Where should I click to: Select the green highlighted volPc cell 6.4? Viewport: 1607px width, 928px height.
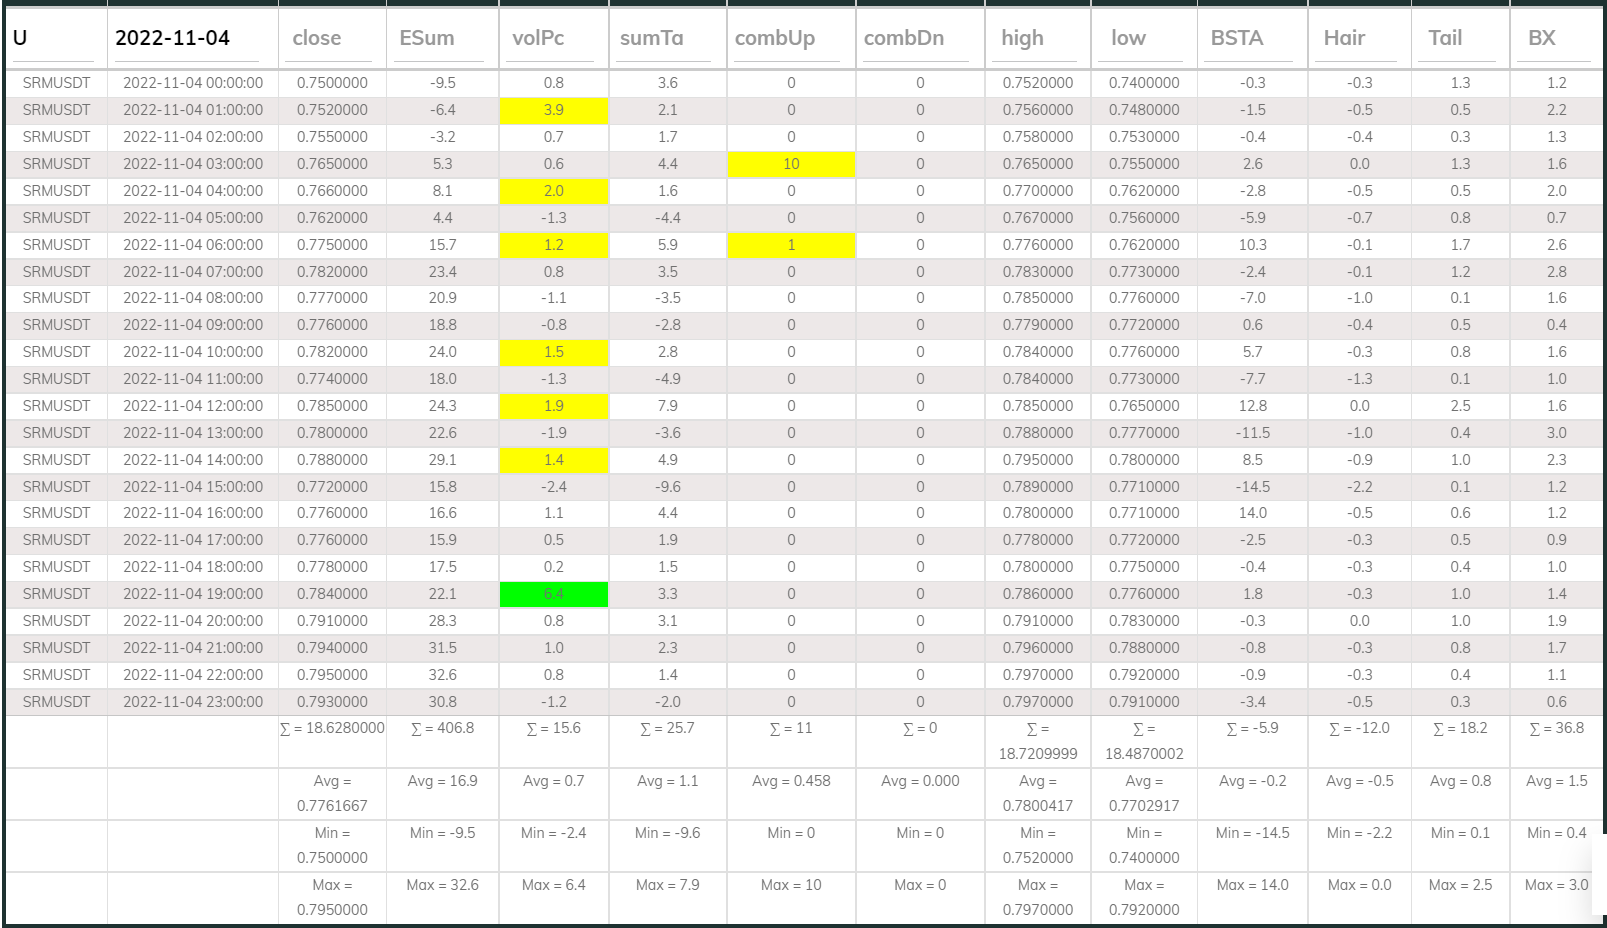click(552, 593)
